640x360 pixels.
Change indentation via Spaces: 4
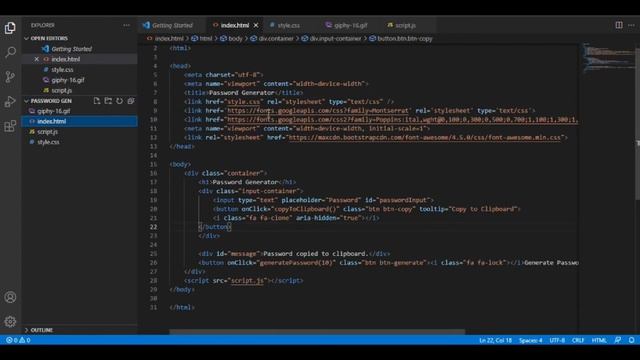pyautogui.click(x=531, y=340)
